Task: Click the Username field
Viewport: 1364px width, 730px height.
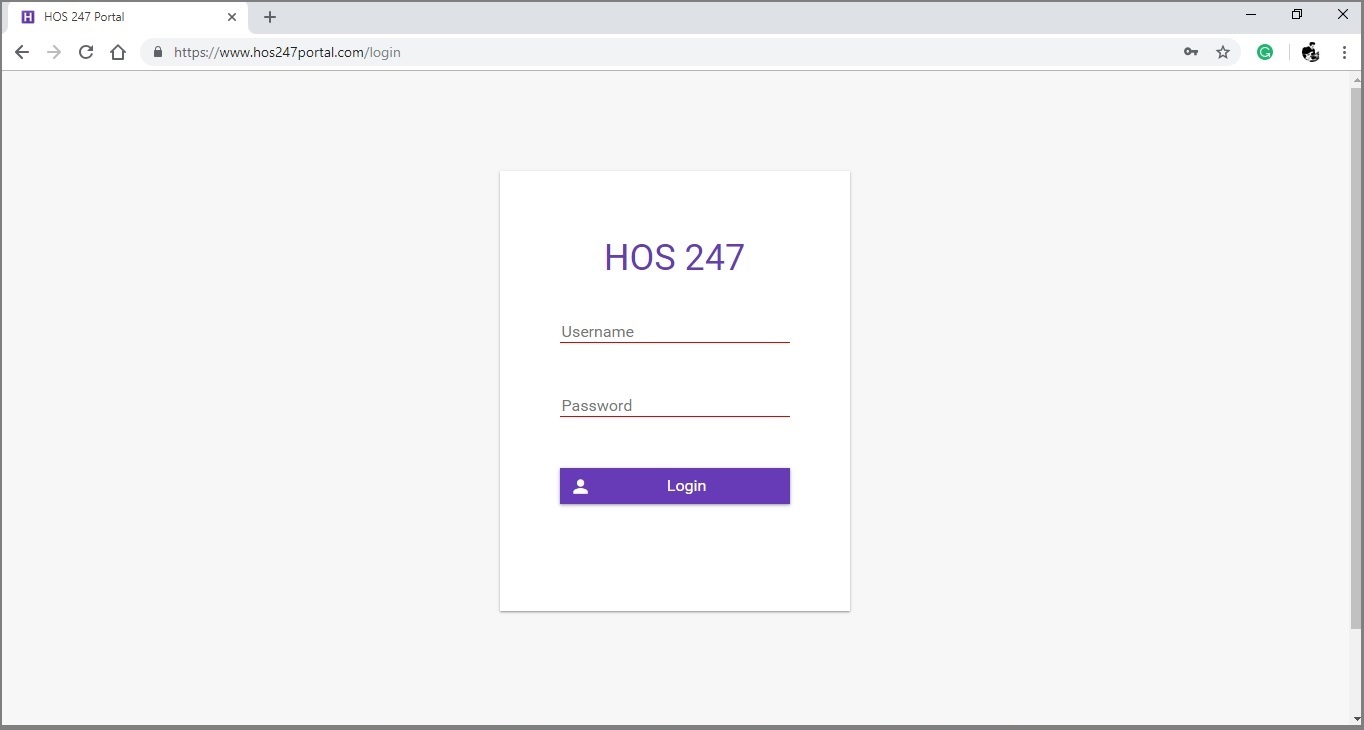Action: click(x=675, y=332)
